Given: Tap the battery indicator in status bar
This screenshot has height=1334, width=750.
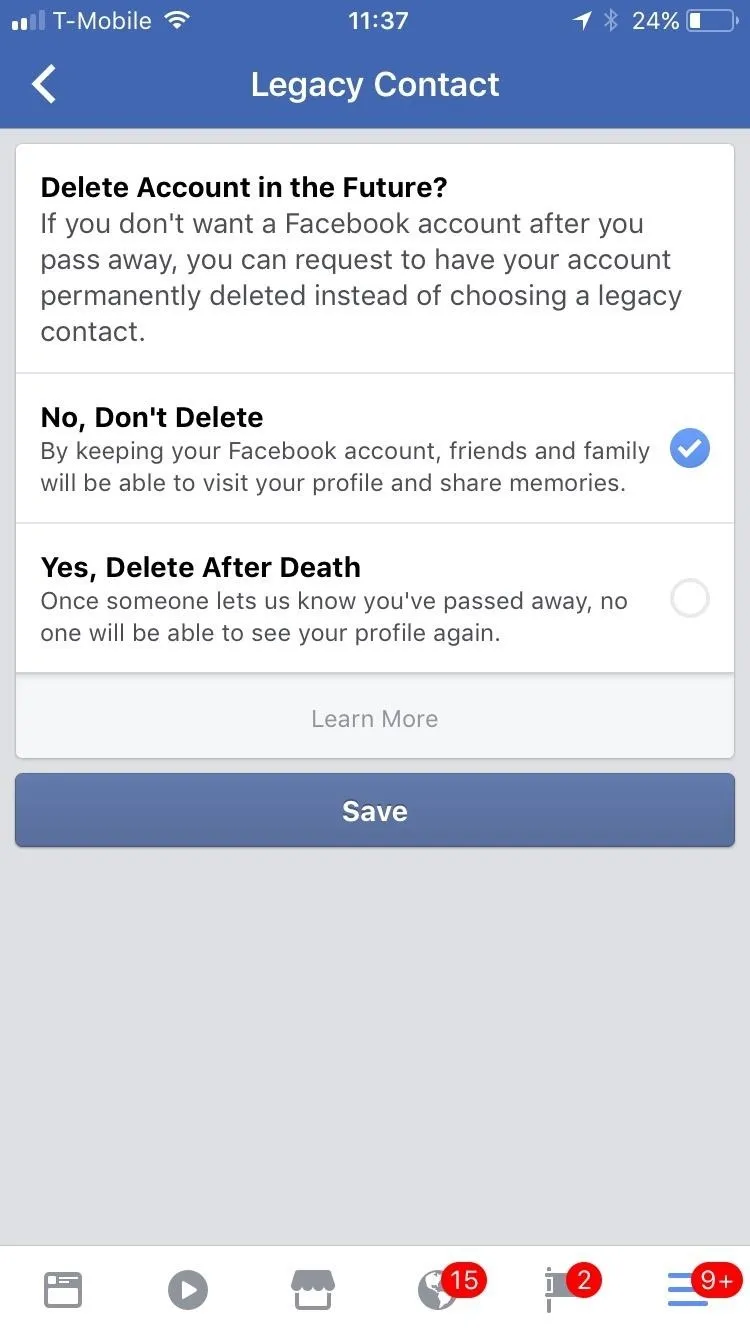Looking at the screenshot, I should click(711, 21).
